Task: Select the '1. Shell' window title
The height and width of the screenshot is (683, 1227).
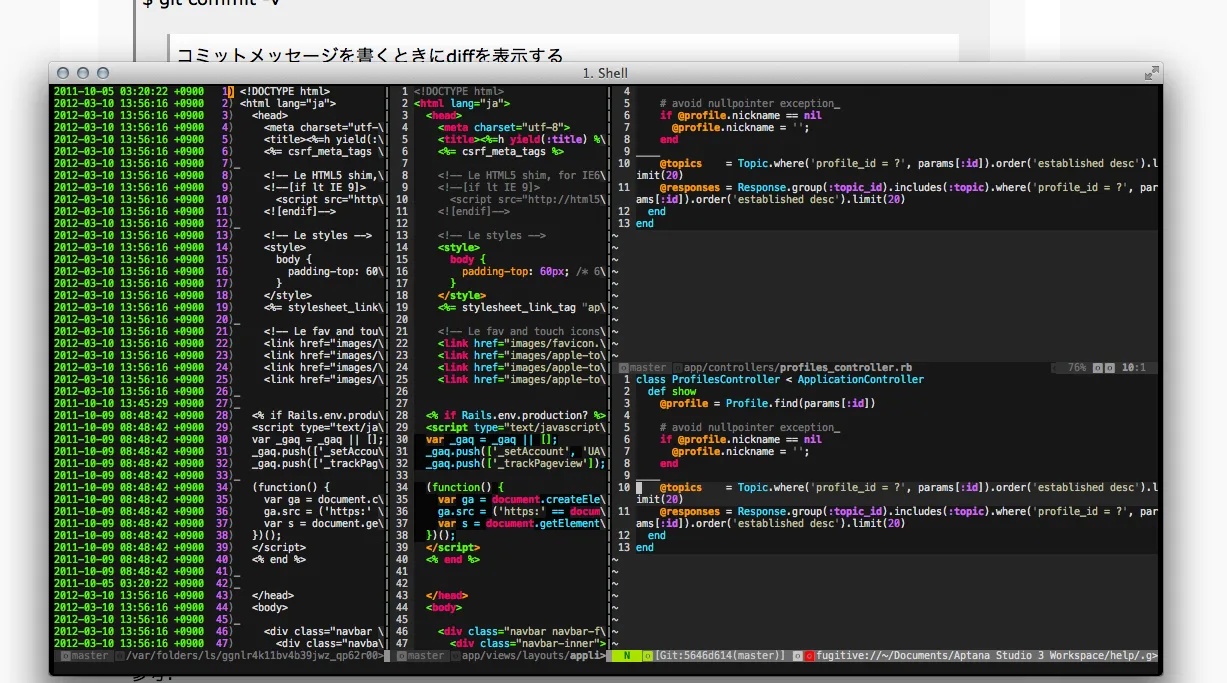Action: (605, 73)
